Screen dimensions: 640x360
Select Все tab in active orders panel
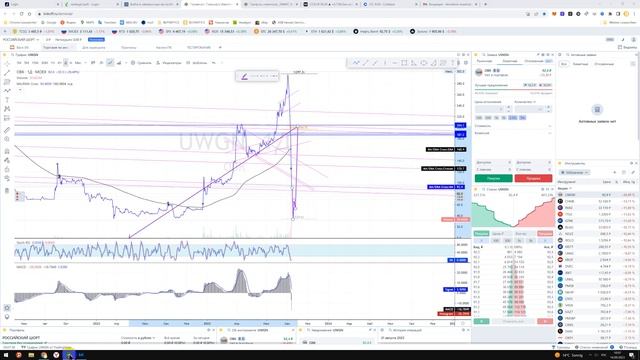coord(564,64)
